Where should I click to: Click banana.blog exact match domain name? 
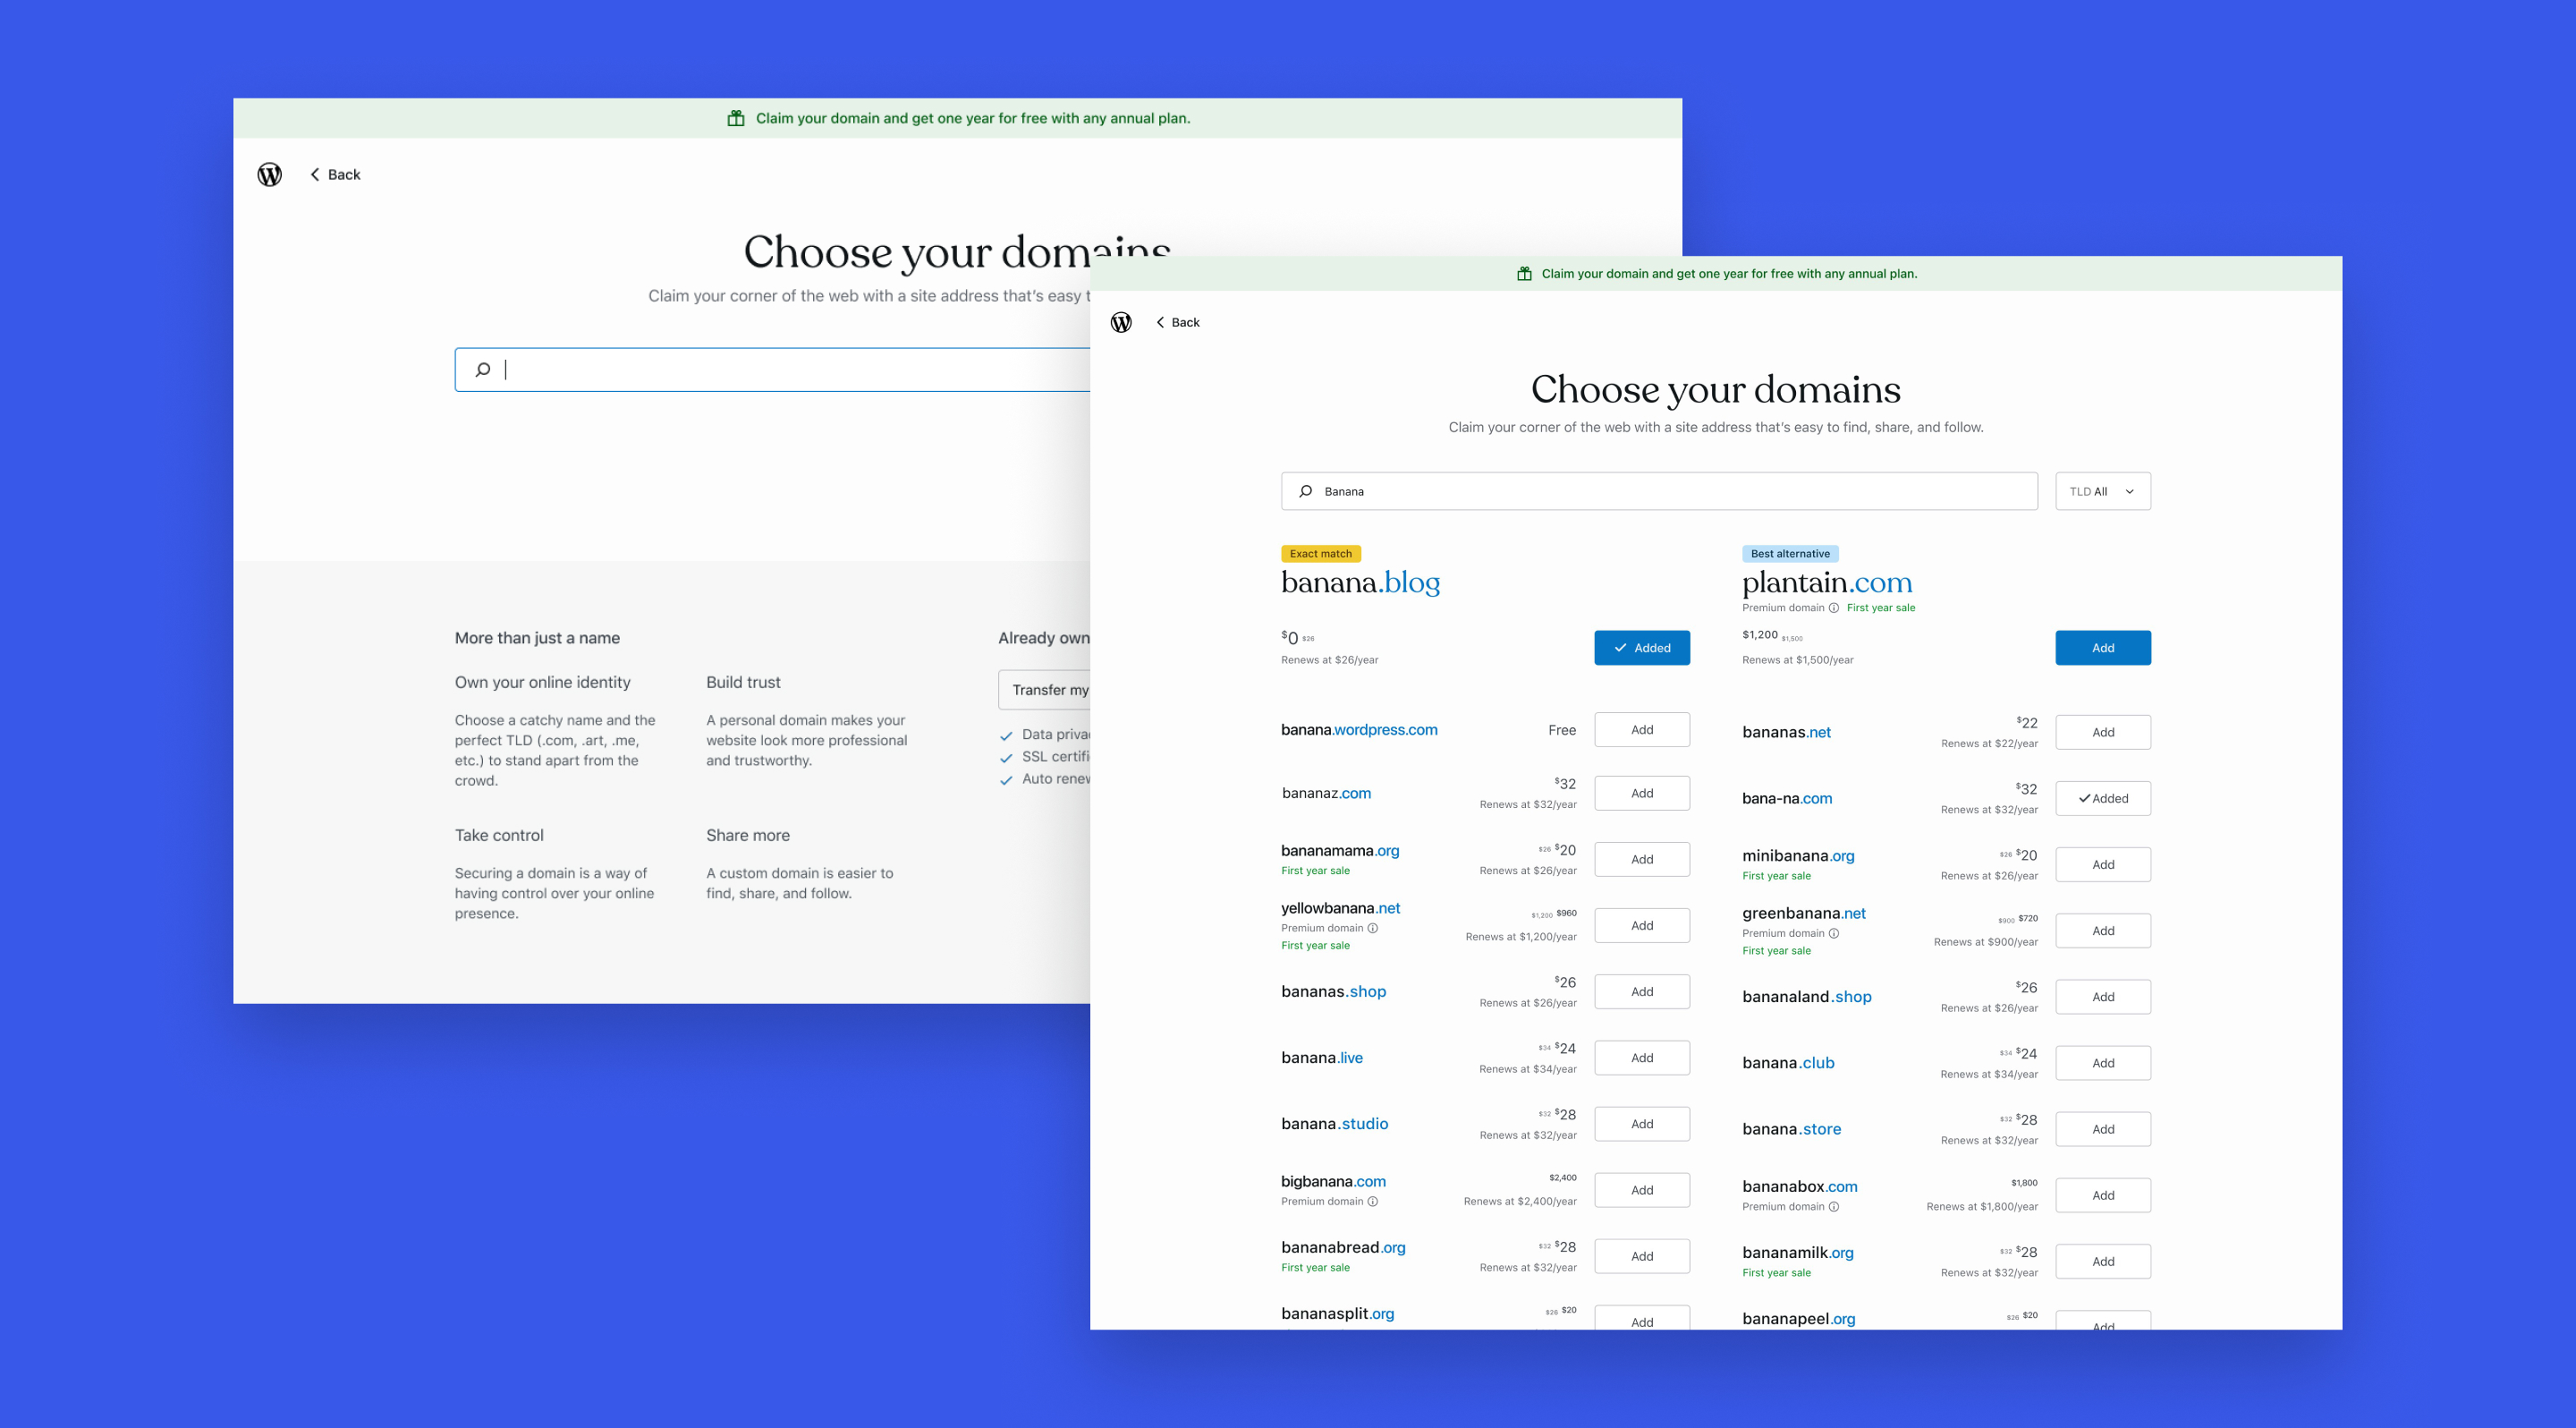click(1360, 582)
